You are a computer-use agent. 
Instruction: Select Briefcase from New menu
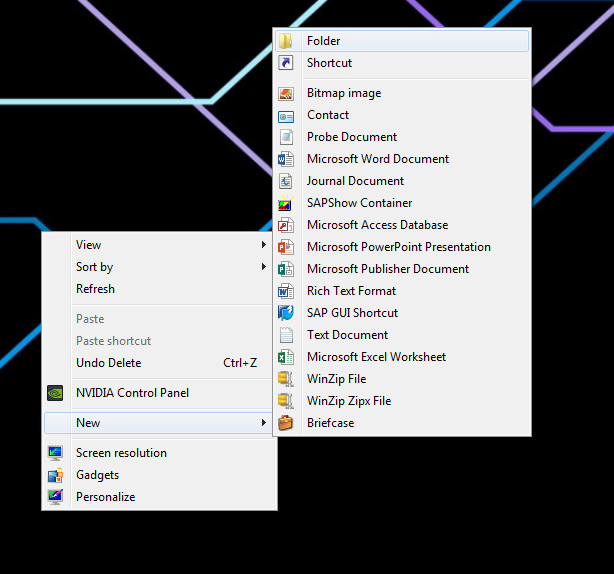(402, 422)
